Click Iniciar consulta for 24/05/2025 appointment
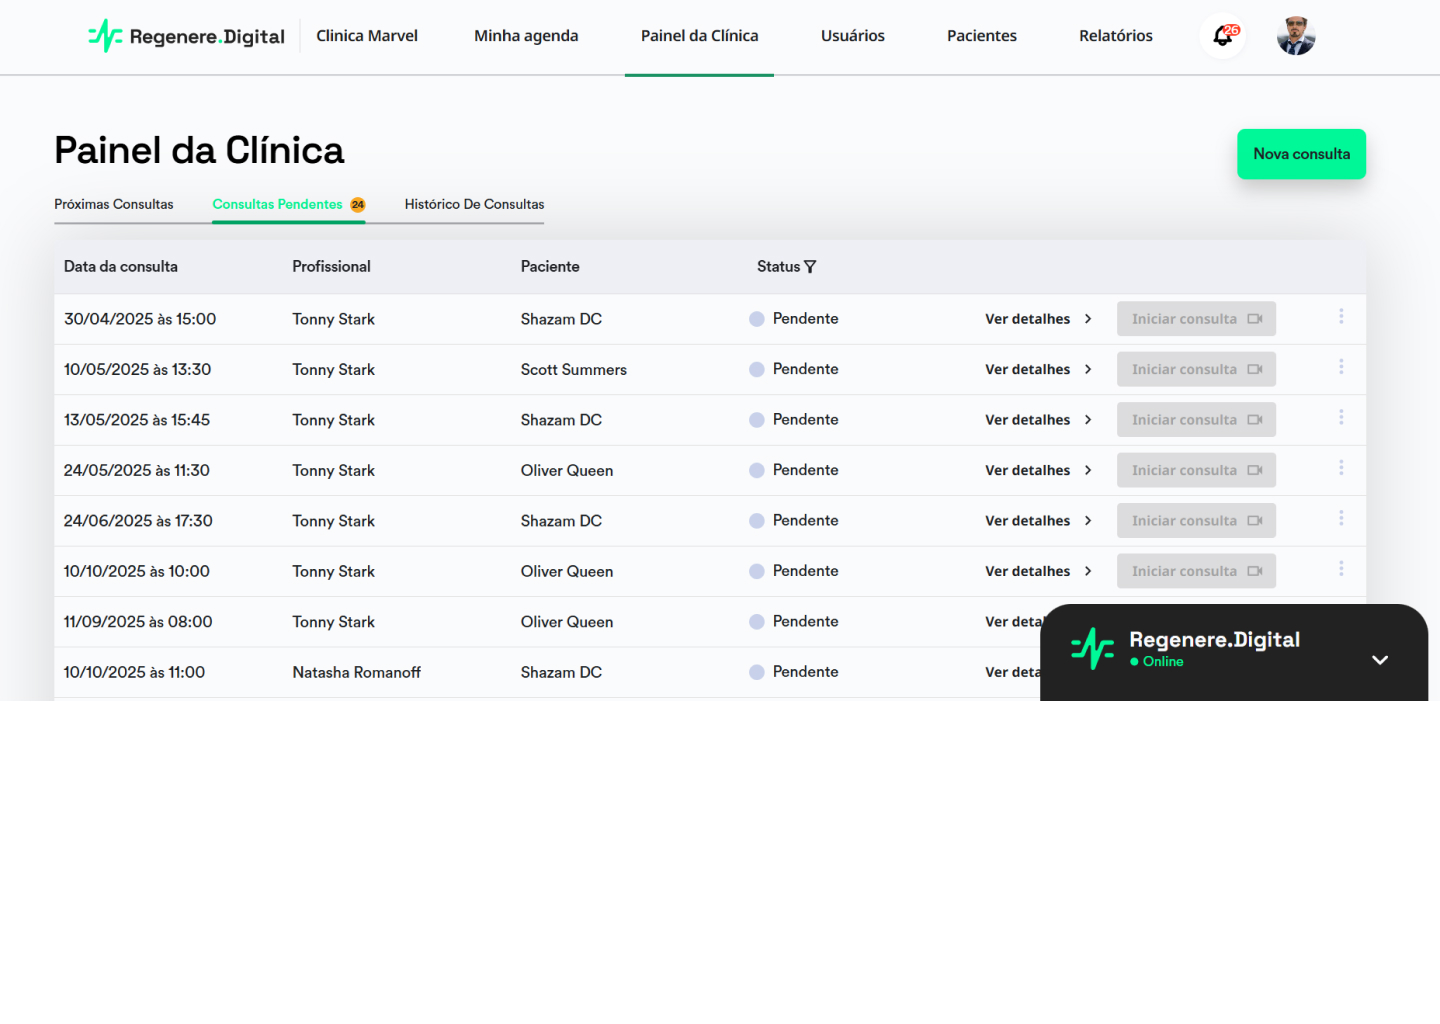1440x1024 pixels. [x=1196, y=470]
